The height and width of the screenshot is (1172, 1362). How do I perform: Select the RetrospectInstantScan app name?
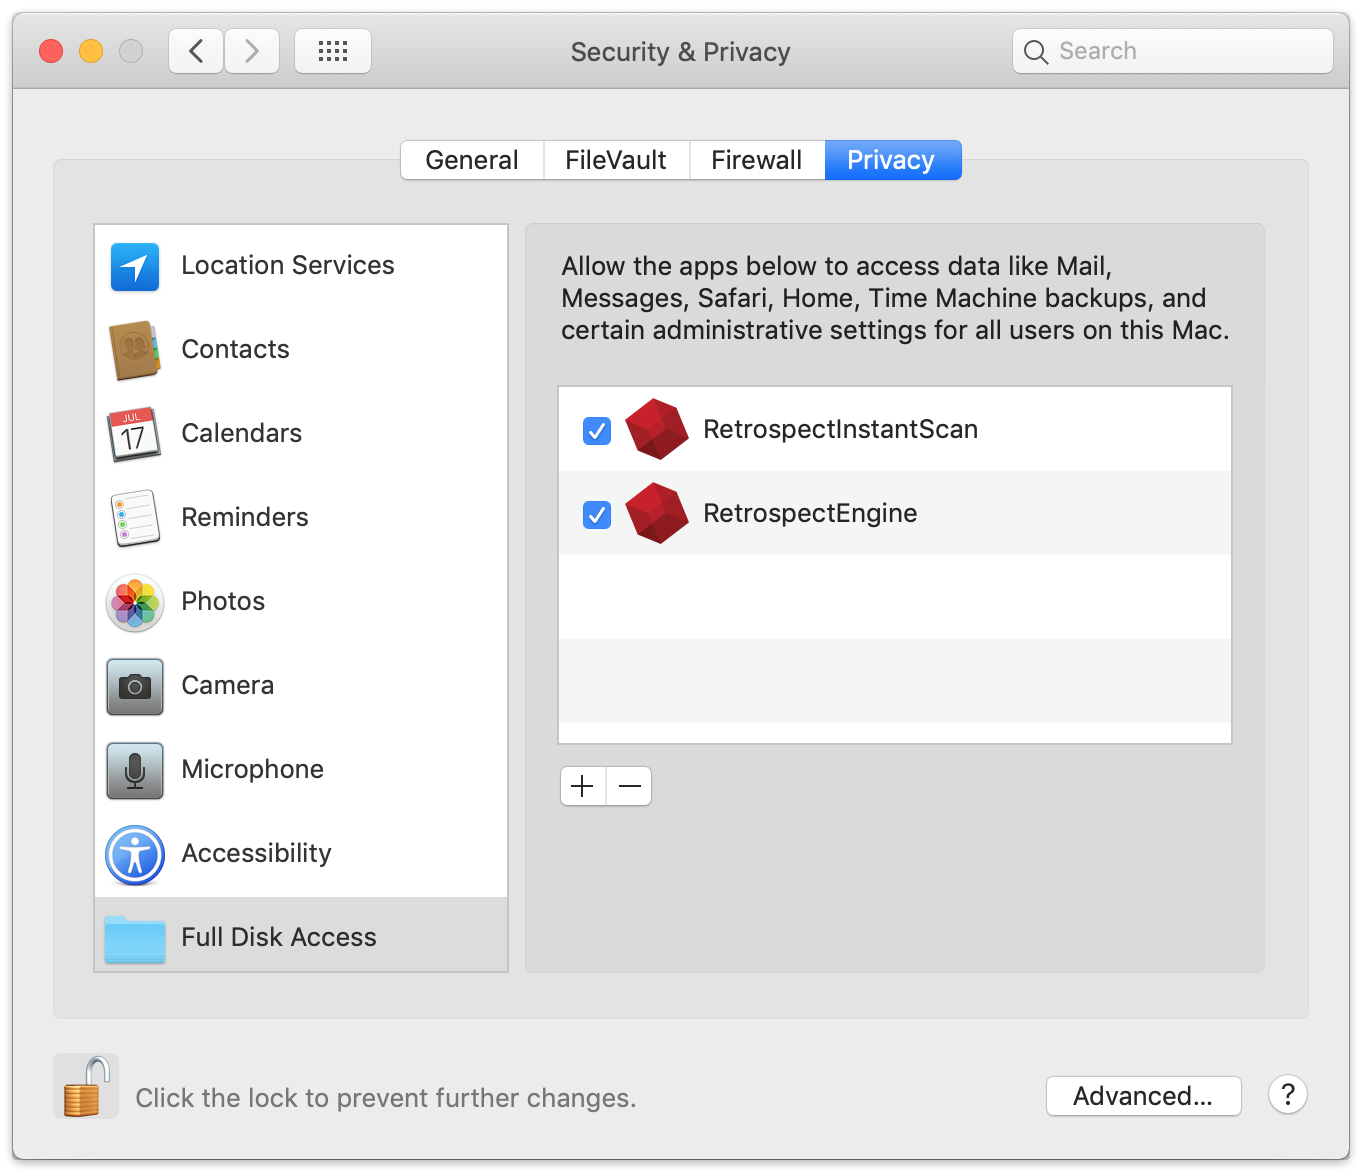(x=840, y=429)
